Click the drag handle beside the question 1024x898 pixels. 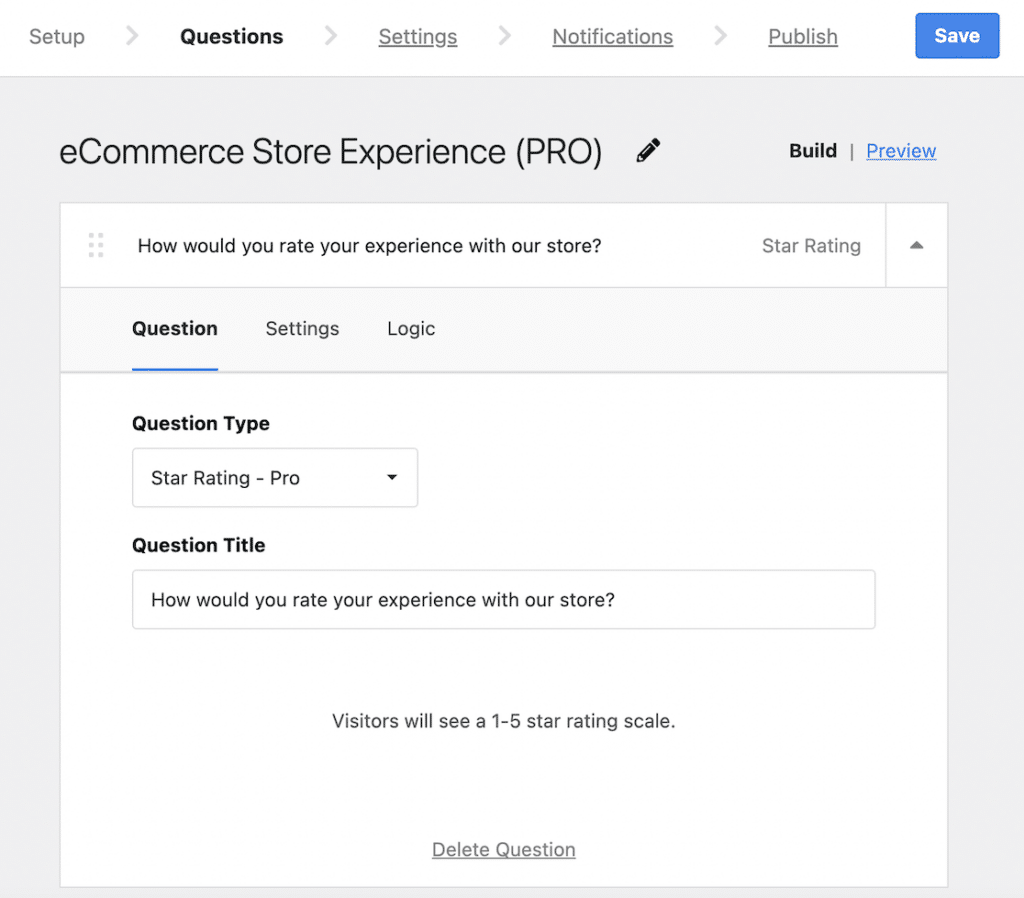coord(96,245)
